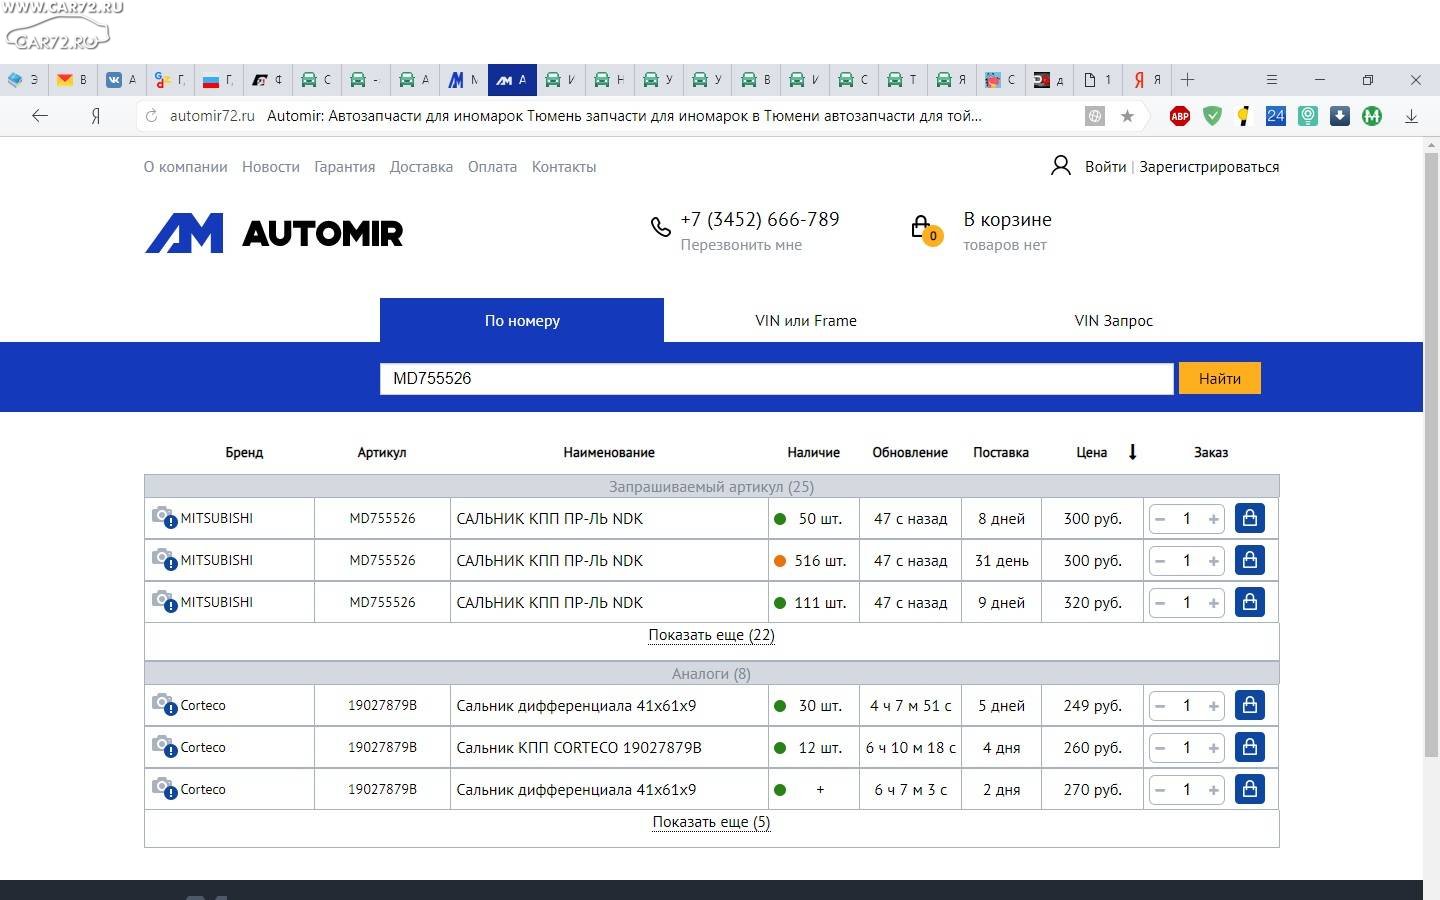The height and width of the screenshot is (900, 1440).
Task: Open browser downloads arrow icon
Action: point(1411,116)
